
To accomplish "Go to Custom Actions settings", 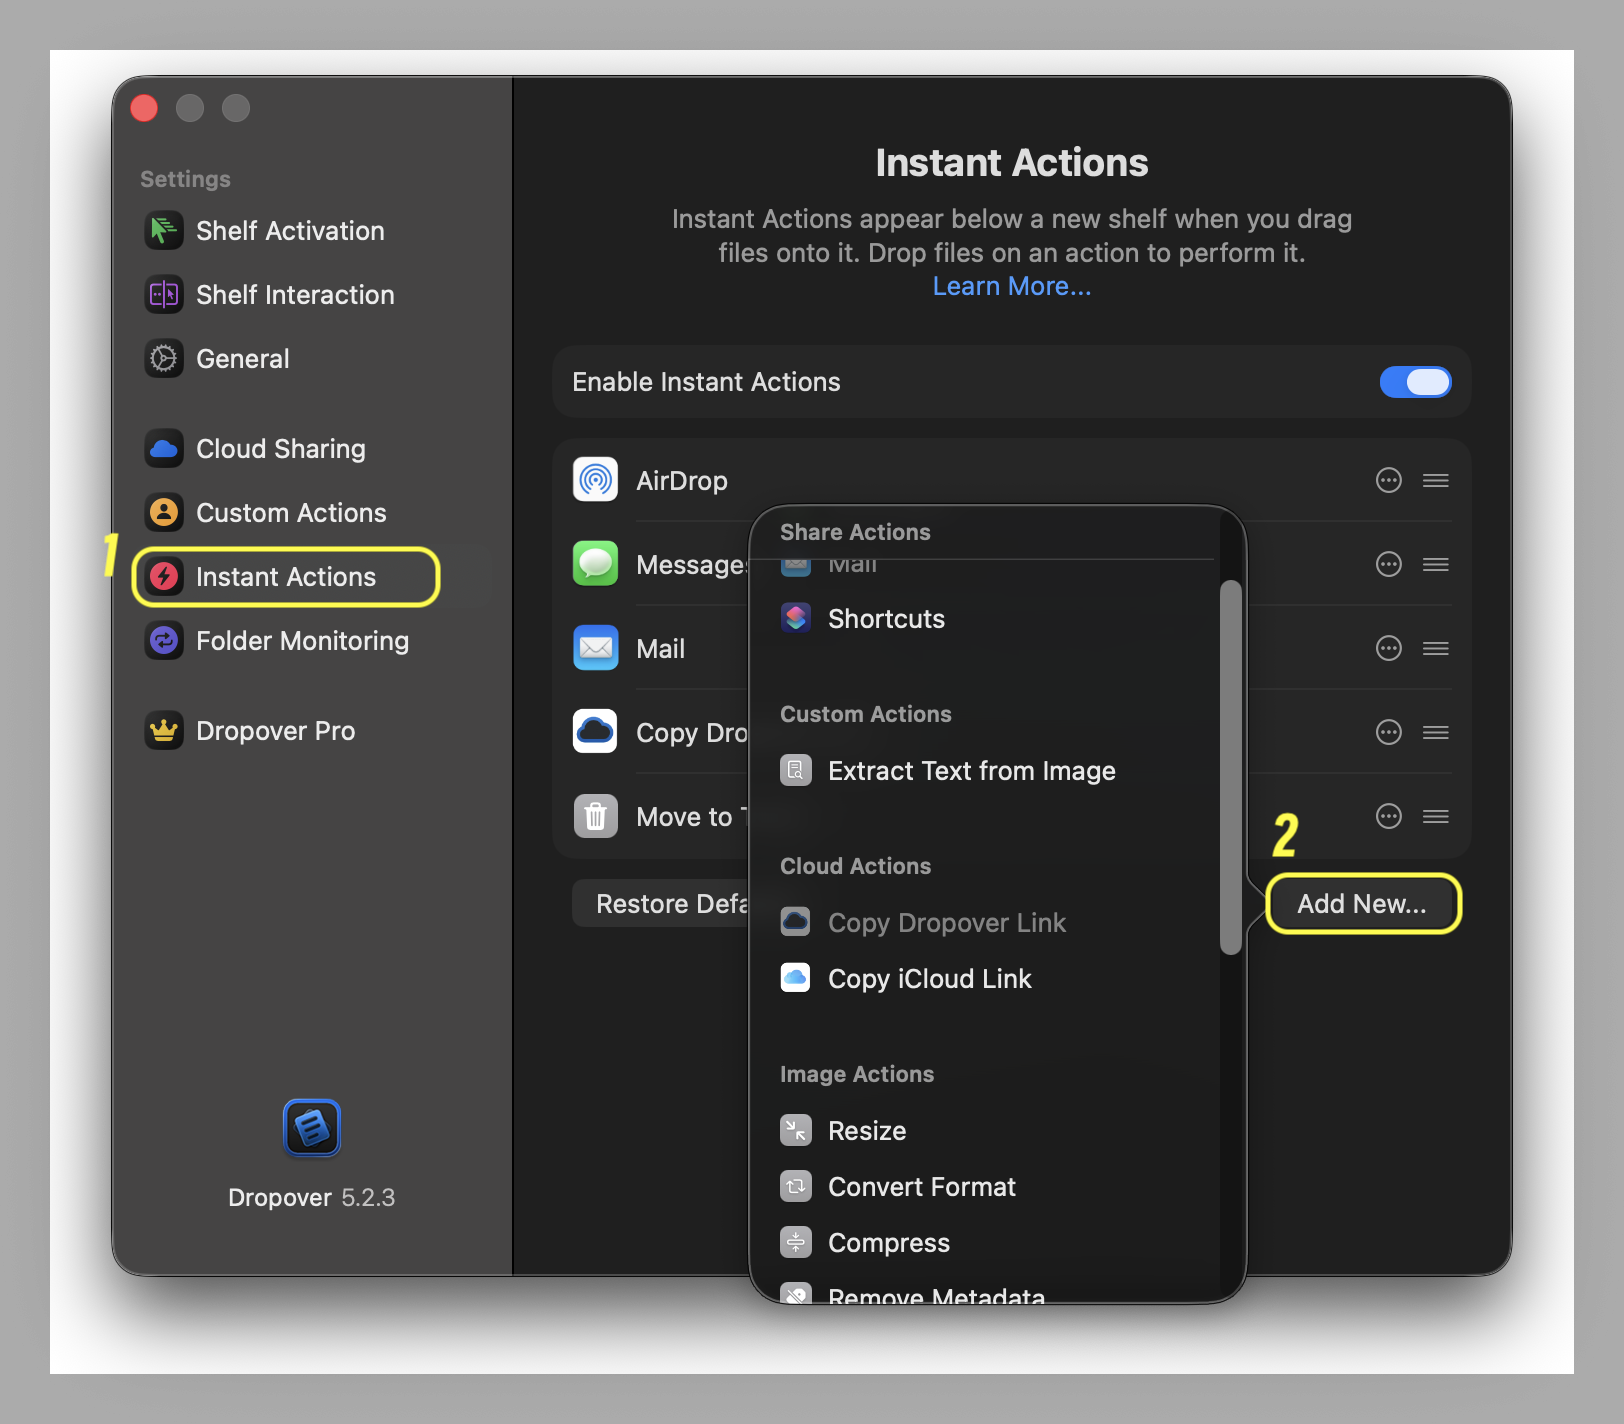I will [x=290, y=513].
